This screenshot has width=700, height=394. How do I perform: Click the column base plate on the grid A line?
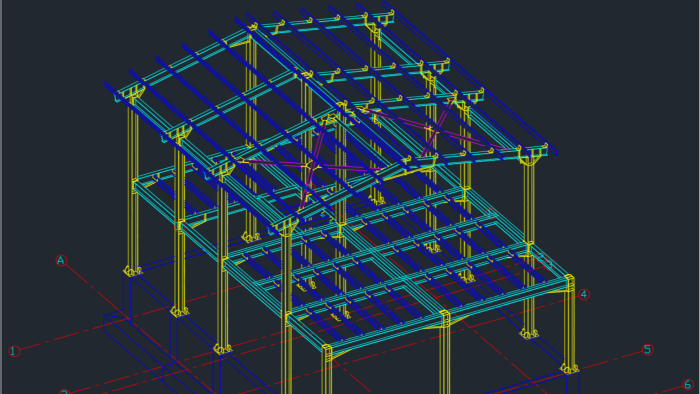133,271
